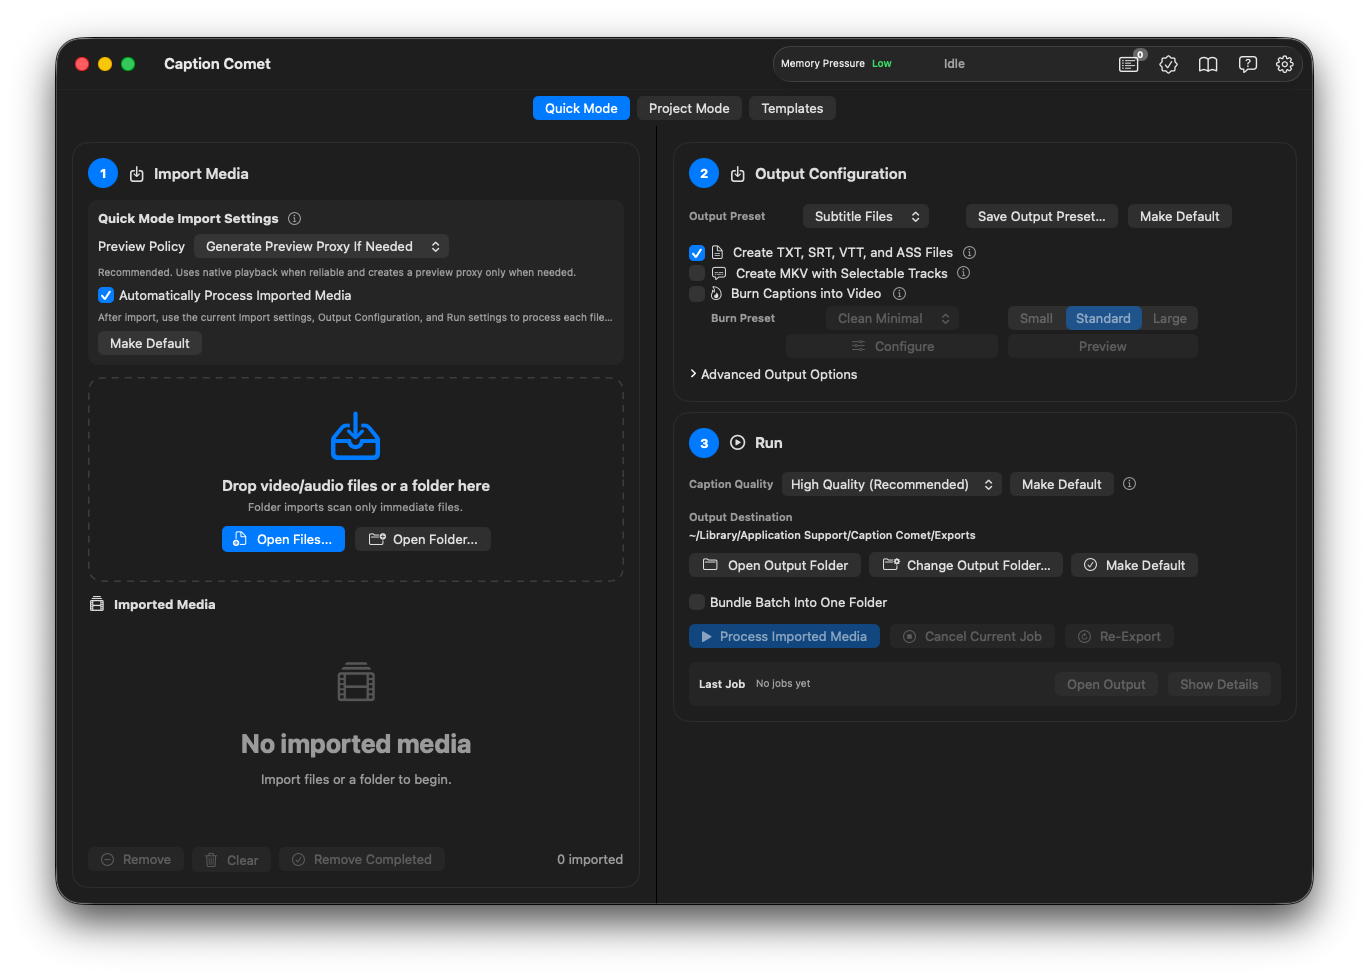
Task: Enable Create MKV with Selectable Tracks
Action: coord(697,273)
